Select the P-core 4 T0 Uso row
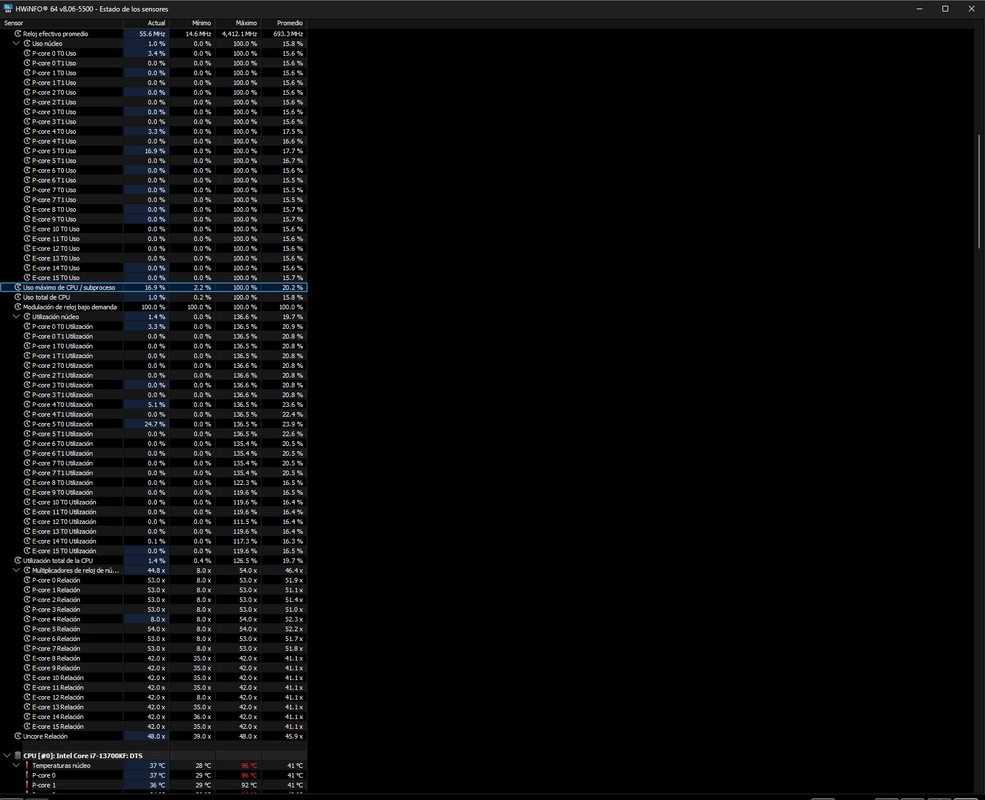Viewport: 985px width, 800px height. [153, 132]
